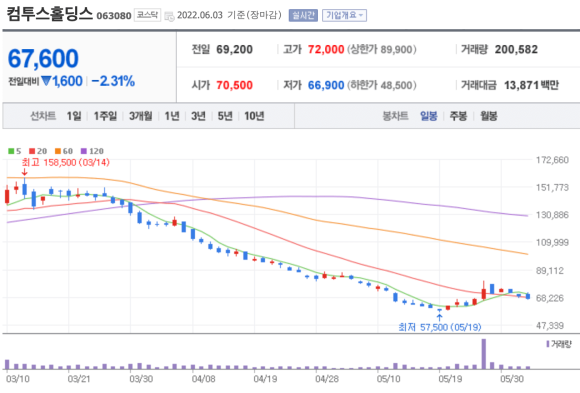Click the red 20-day average legend swatch
This screenshot has width=580, height=393.
32,151
